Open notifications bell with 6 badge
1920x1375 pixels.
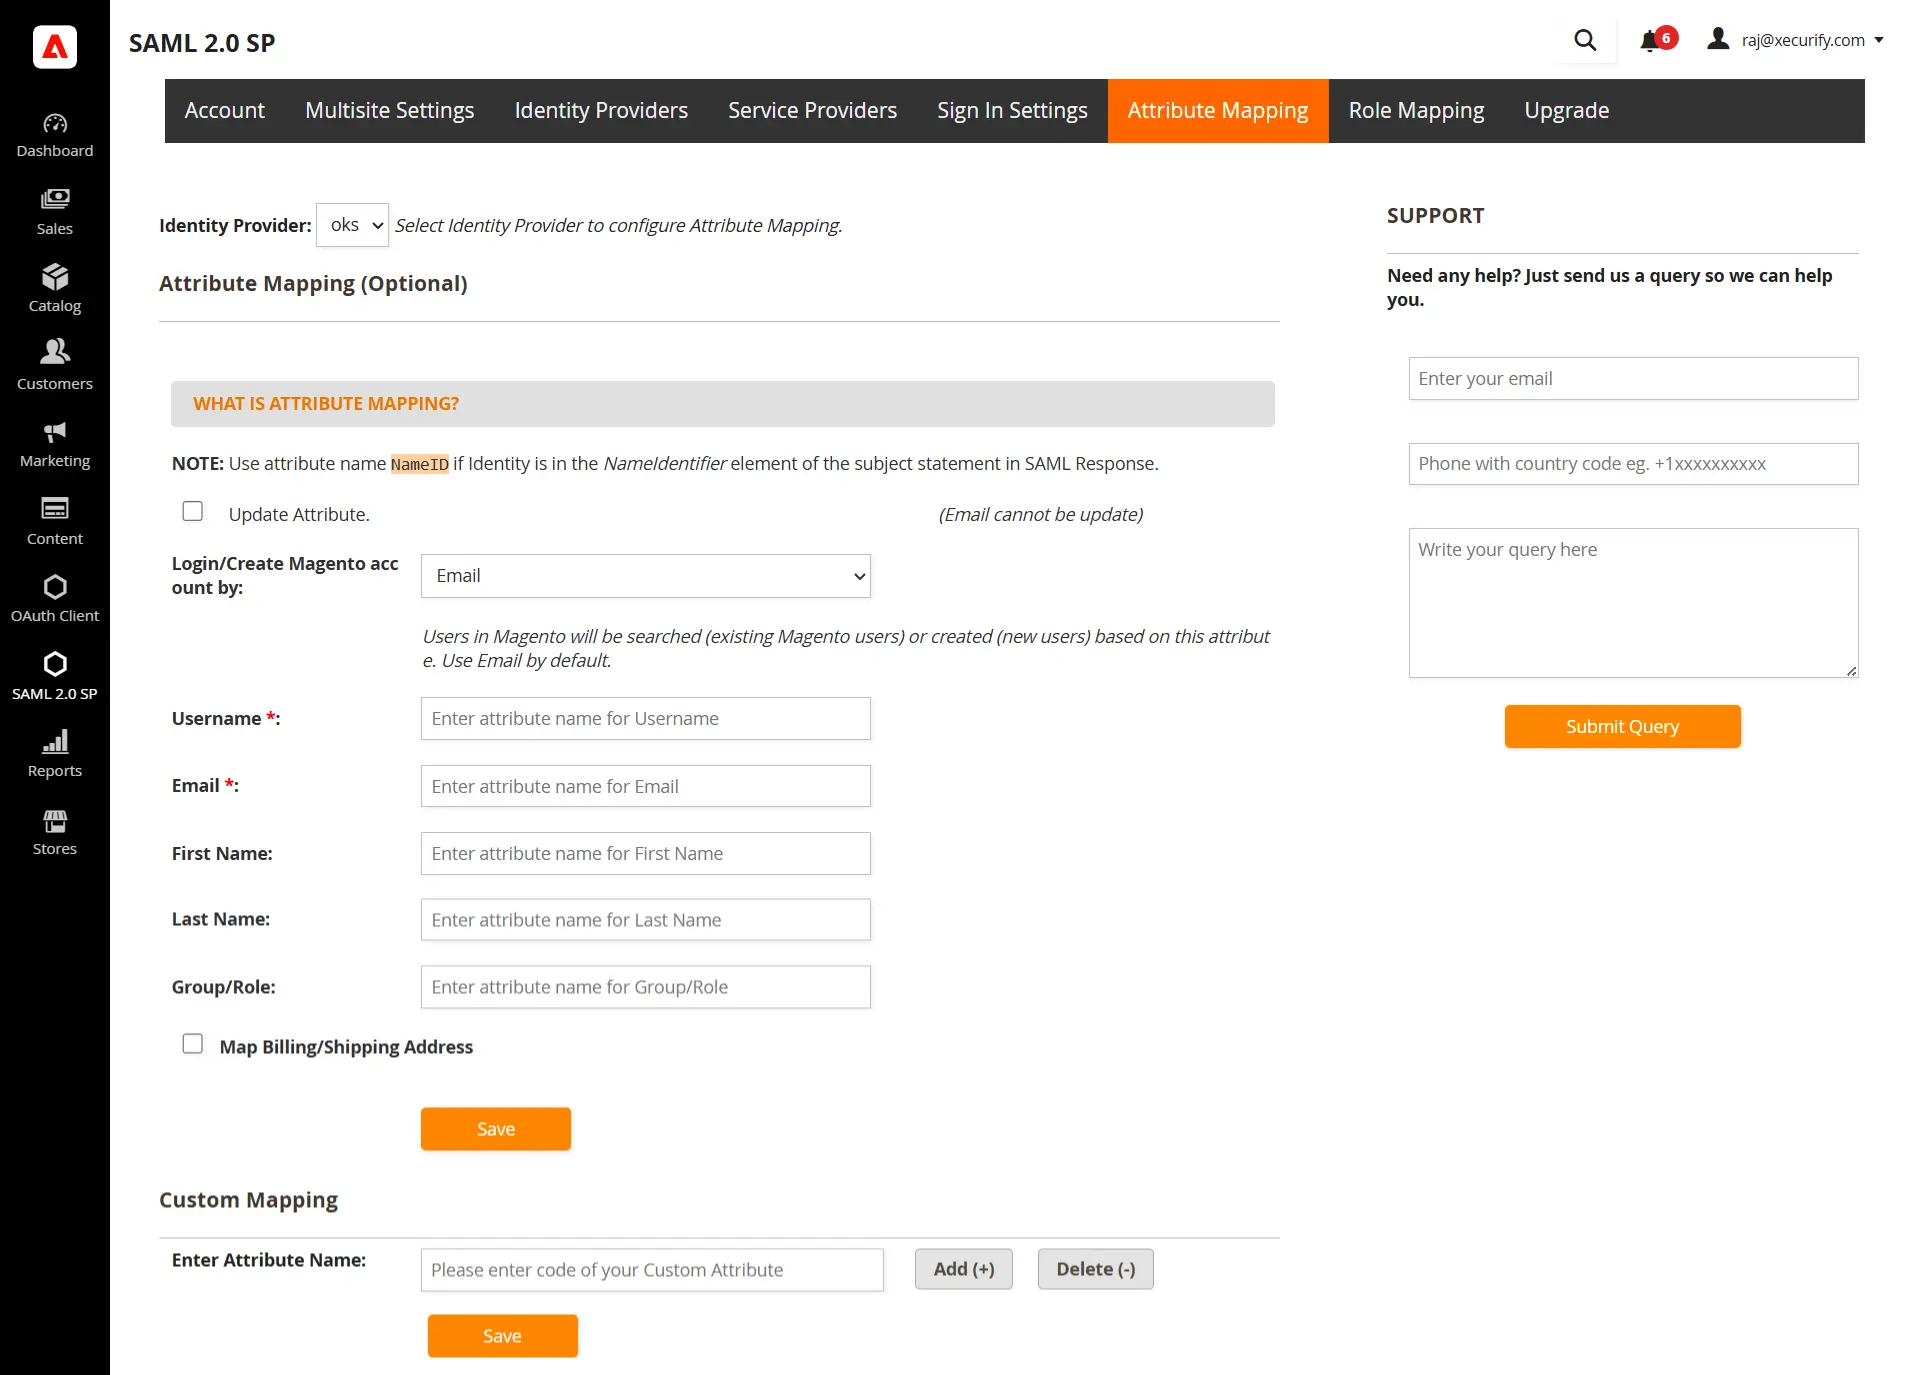coord(1657,40)
